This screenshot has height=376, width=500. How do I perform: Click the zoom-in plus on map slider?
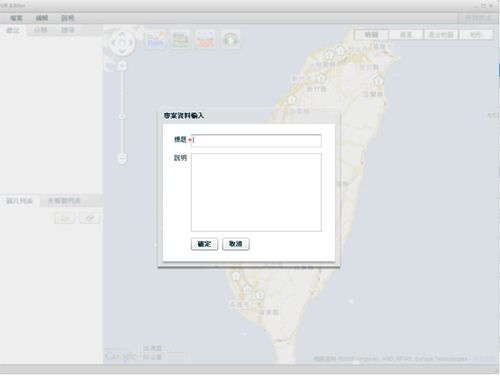pos(122,66)
